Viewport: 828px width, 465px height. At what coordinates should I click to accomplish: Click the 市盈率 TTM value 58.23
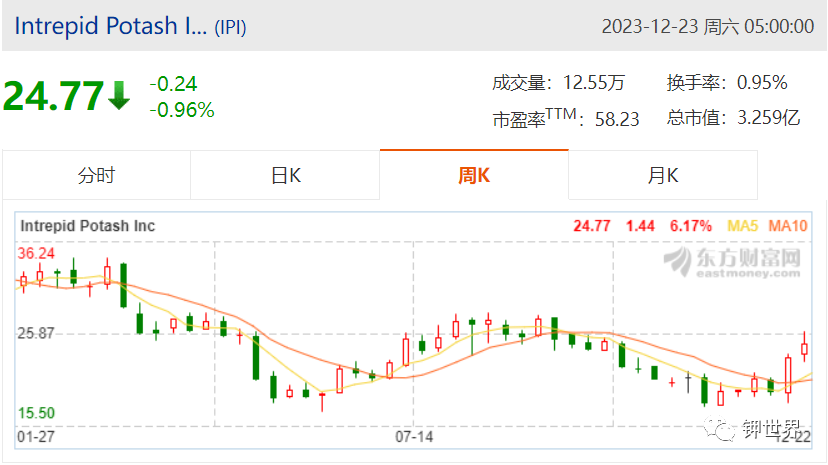tap(617, 119)
